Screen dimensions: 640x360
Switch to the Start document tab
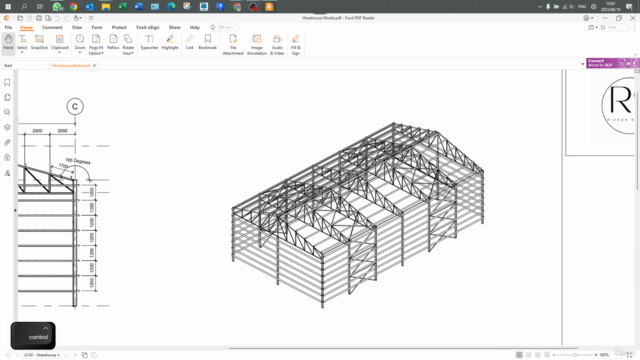[24, 65]
